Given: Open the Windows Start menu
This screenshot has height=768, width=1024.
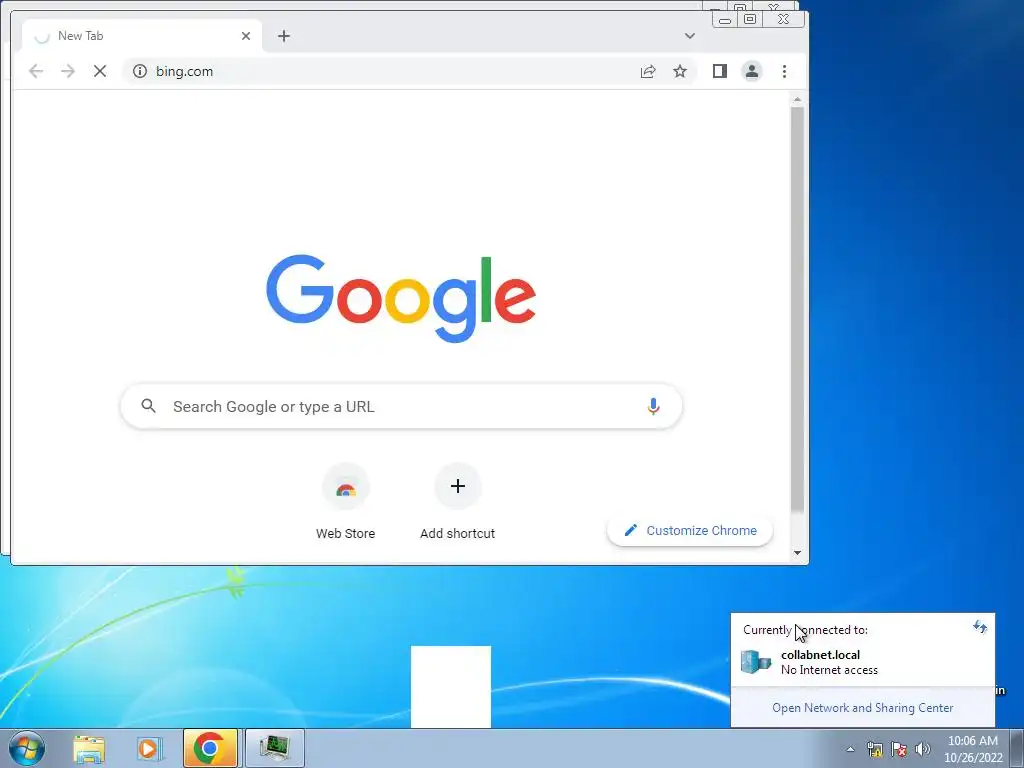Looking at the screenshot, I should tap(27, 748).
